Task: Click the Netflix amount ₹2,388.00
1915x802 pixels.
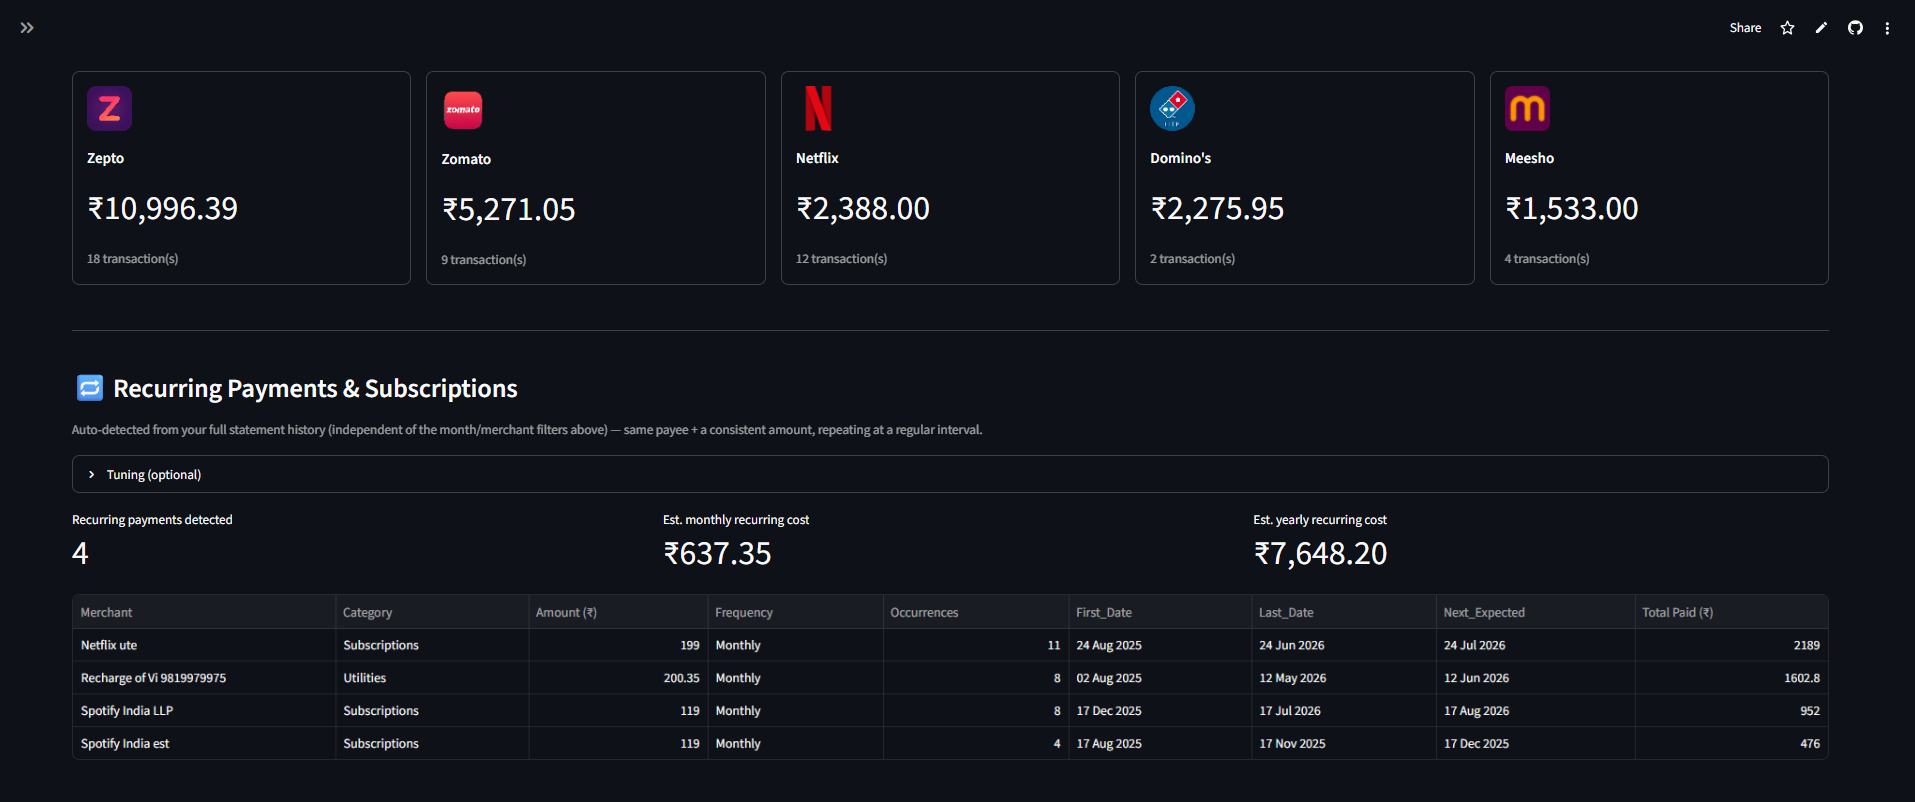Action: click(863, 208)
